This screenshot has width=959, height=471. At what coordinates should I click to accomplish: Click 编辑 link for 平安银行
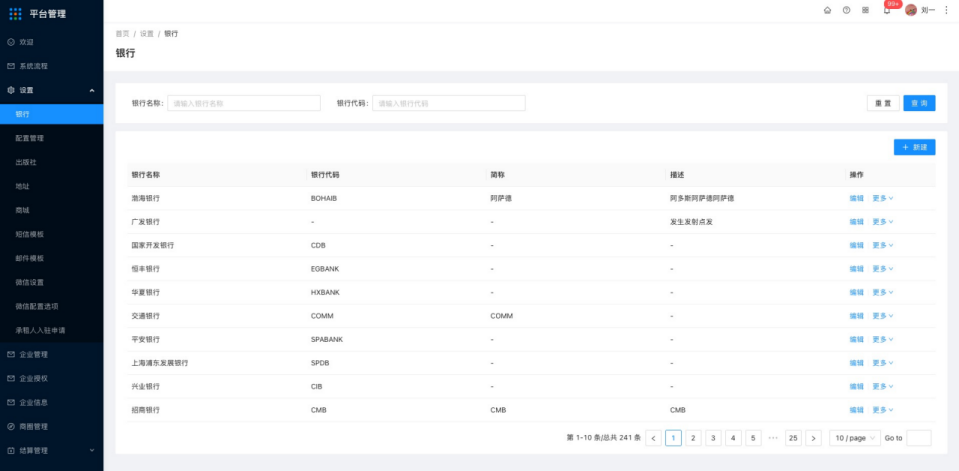click(856, 339)
